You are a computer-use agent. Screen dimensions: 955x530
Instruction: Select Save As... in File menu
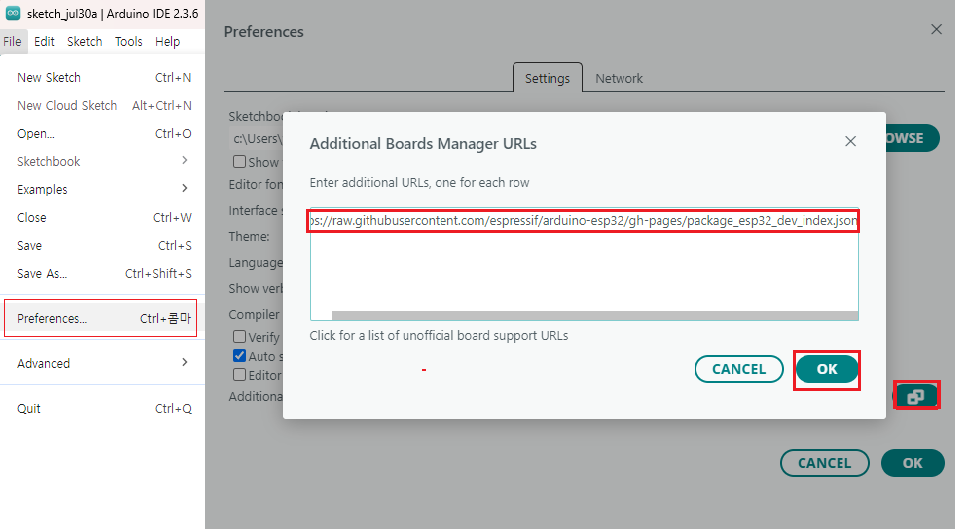coord(102,274)
